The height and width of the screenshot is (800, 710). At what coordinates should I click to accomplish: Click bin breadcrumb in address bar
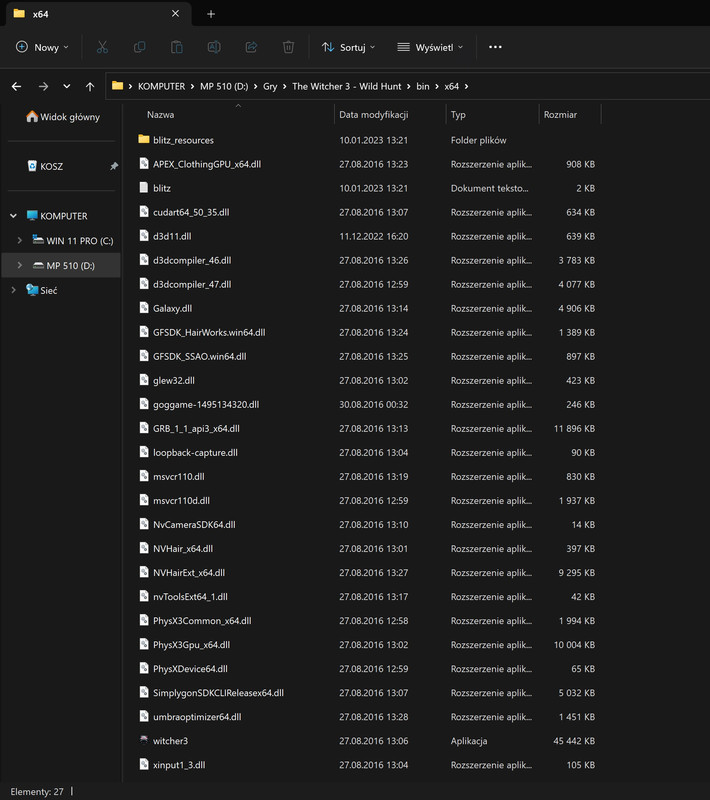coord(422,86)
